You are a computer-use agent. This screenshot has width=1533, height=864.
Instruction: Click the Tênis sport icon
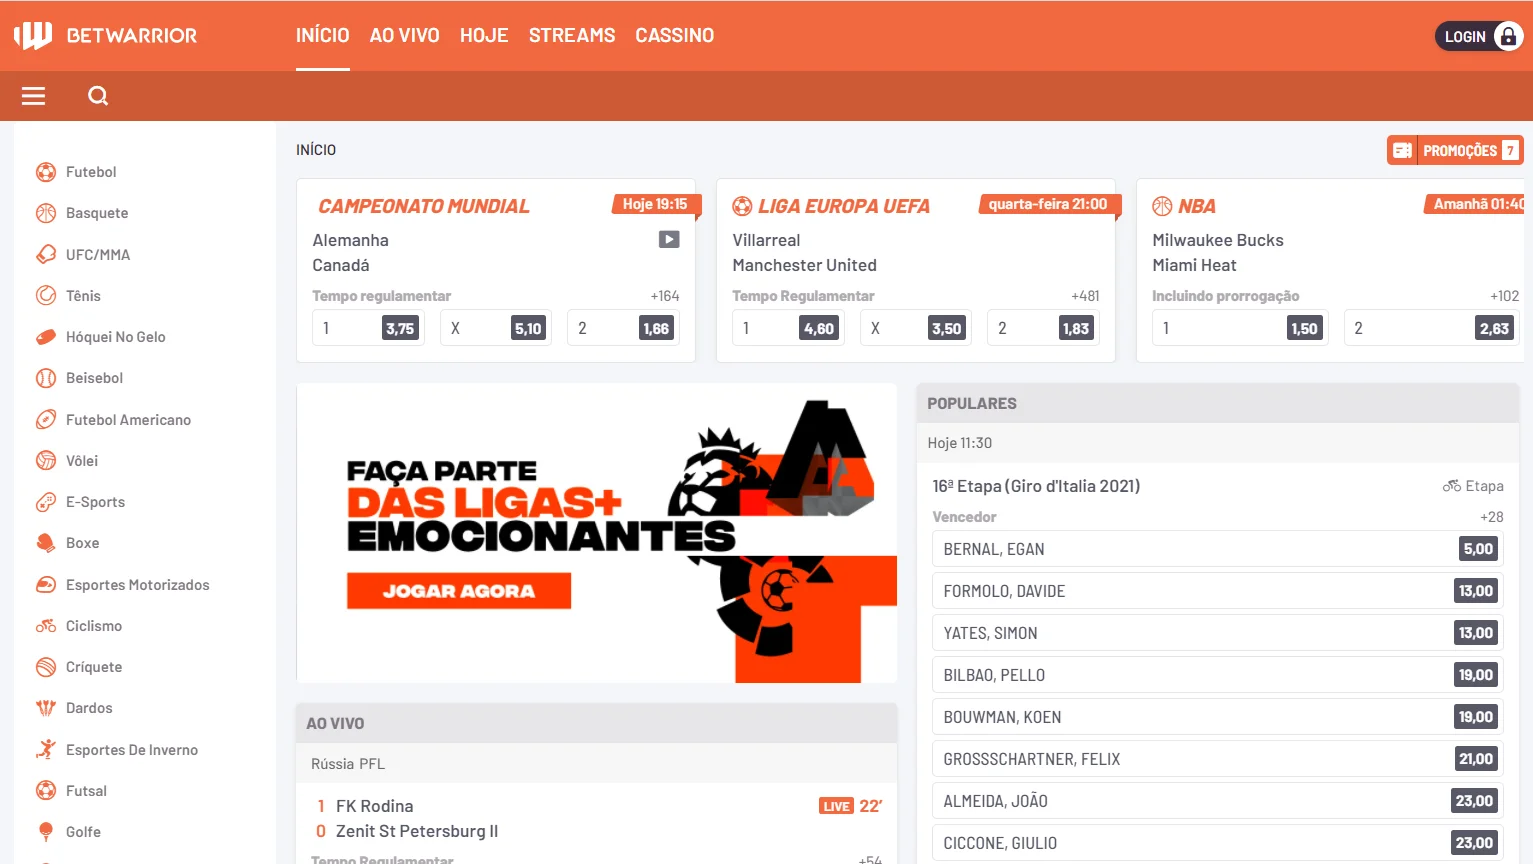pos(46,295)
